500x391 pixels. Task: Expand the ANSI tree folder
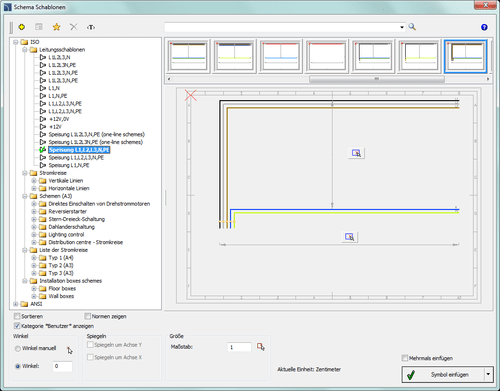coord(15,304)
